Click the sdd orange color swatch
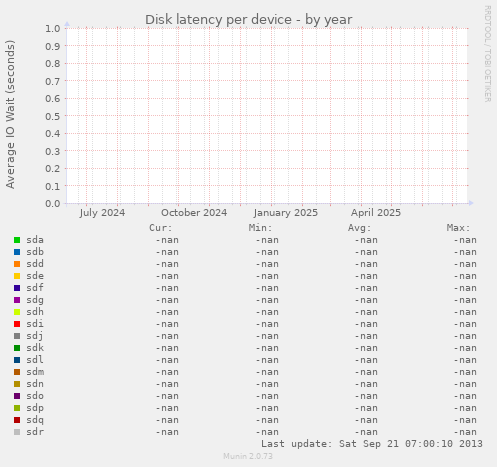This screenshot has width=497, height=467. coord(17,264)
